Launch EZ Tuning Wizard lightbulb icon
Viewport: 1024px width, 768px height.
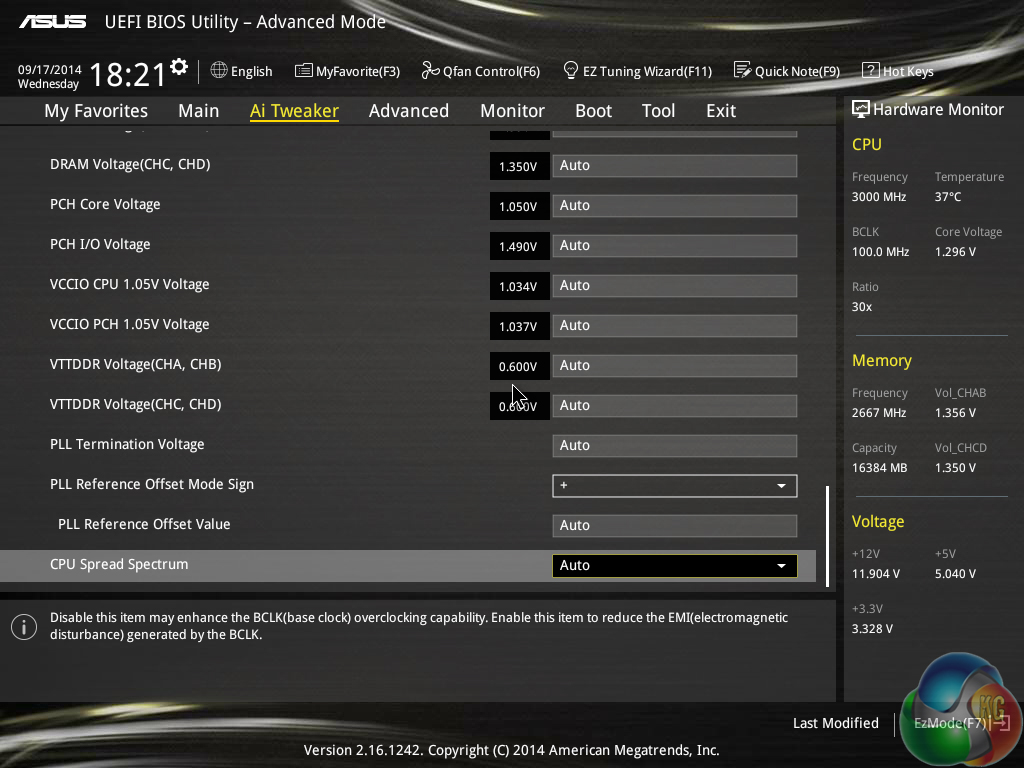point(571,71)
